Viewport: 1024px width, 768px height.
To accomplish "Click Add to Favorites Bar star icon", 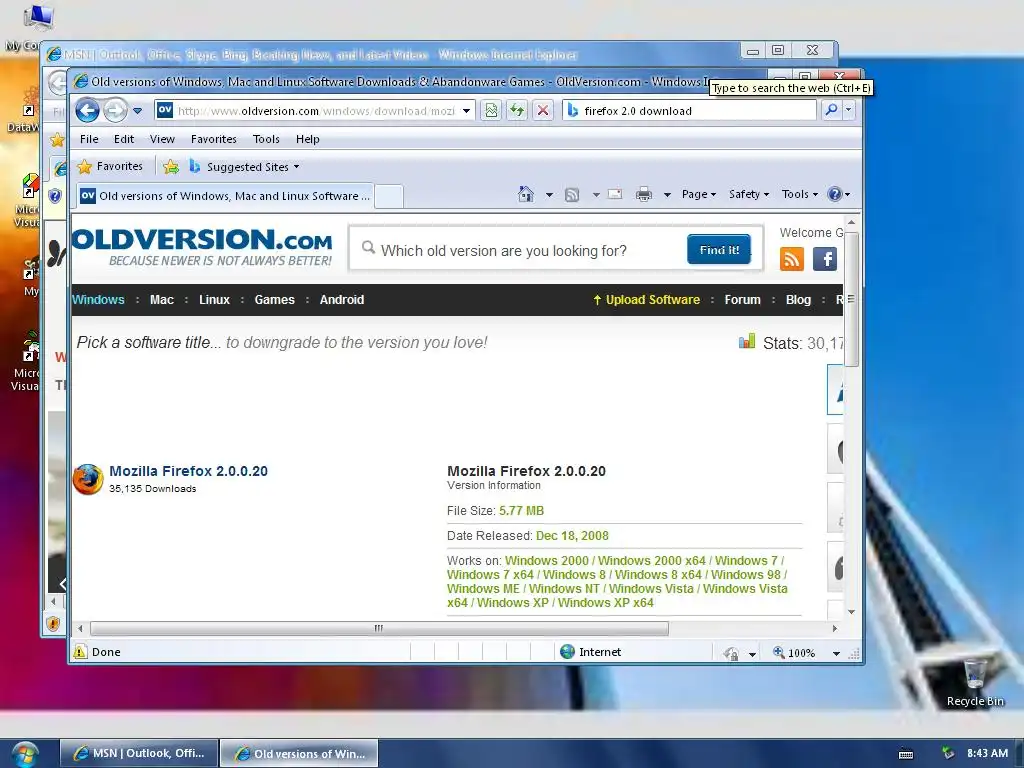I will (x=171, y=167).
